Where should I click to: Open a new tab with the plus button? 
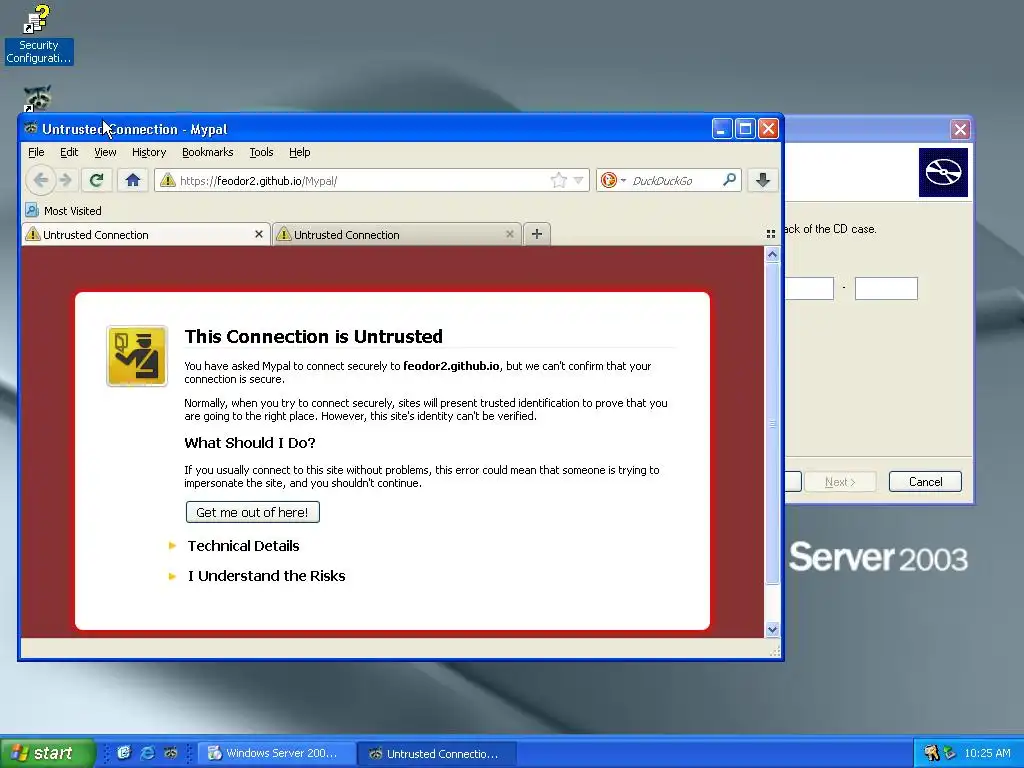537,234
